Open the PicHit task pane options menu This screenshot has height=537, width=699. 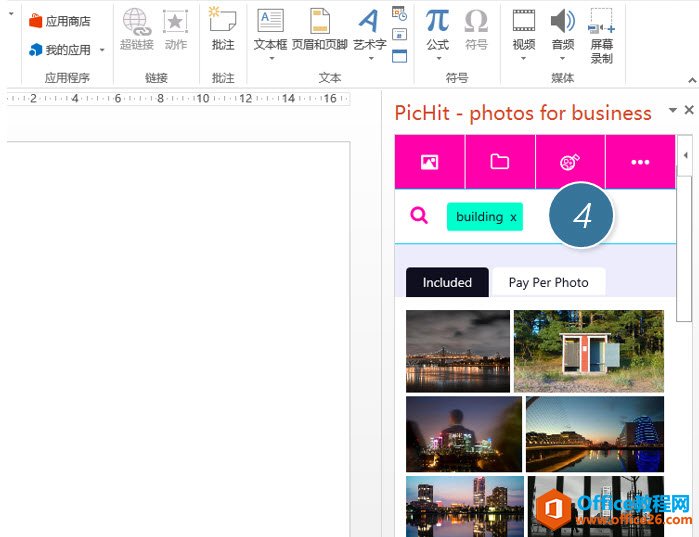point(673,110)
